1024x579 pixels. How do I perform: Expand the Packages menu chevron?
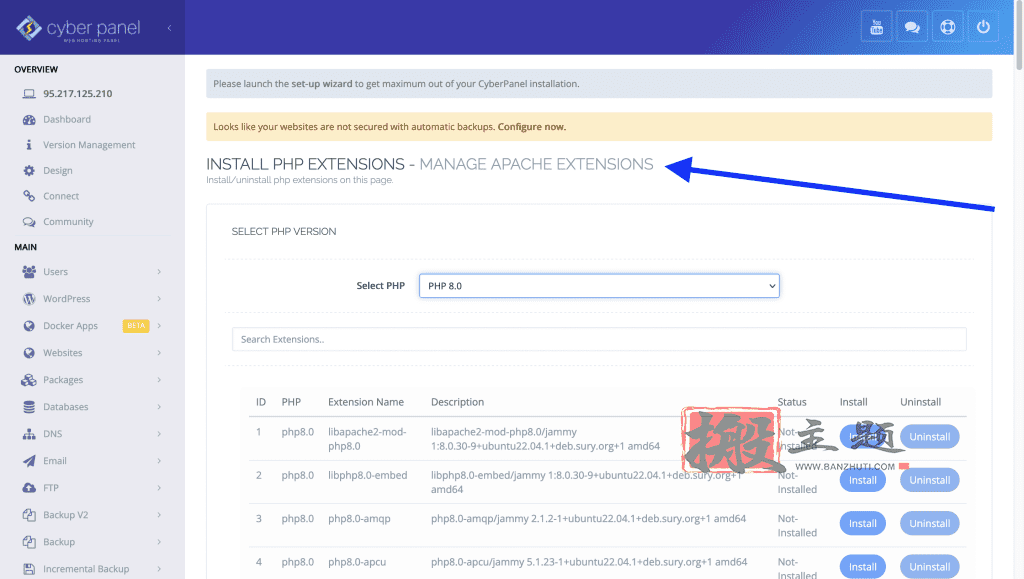coord(159,380)
